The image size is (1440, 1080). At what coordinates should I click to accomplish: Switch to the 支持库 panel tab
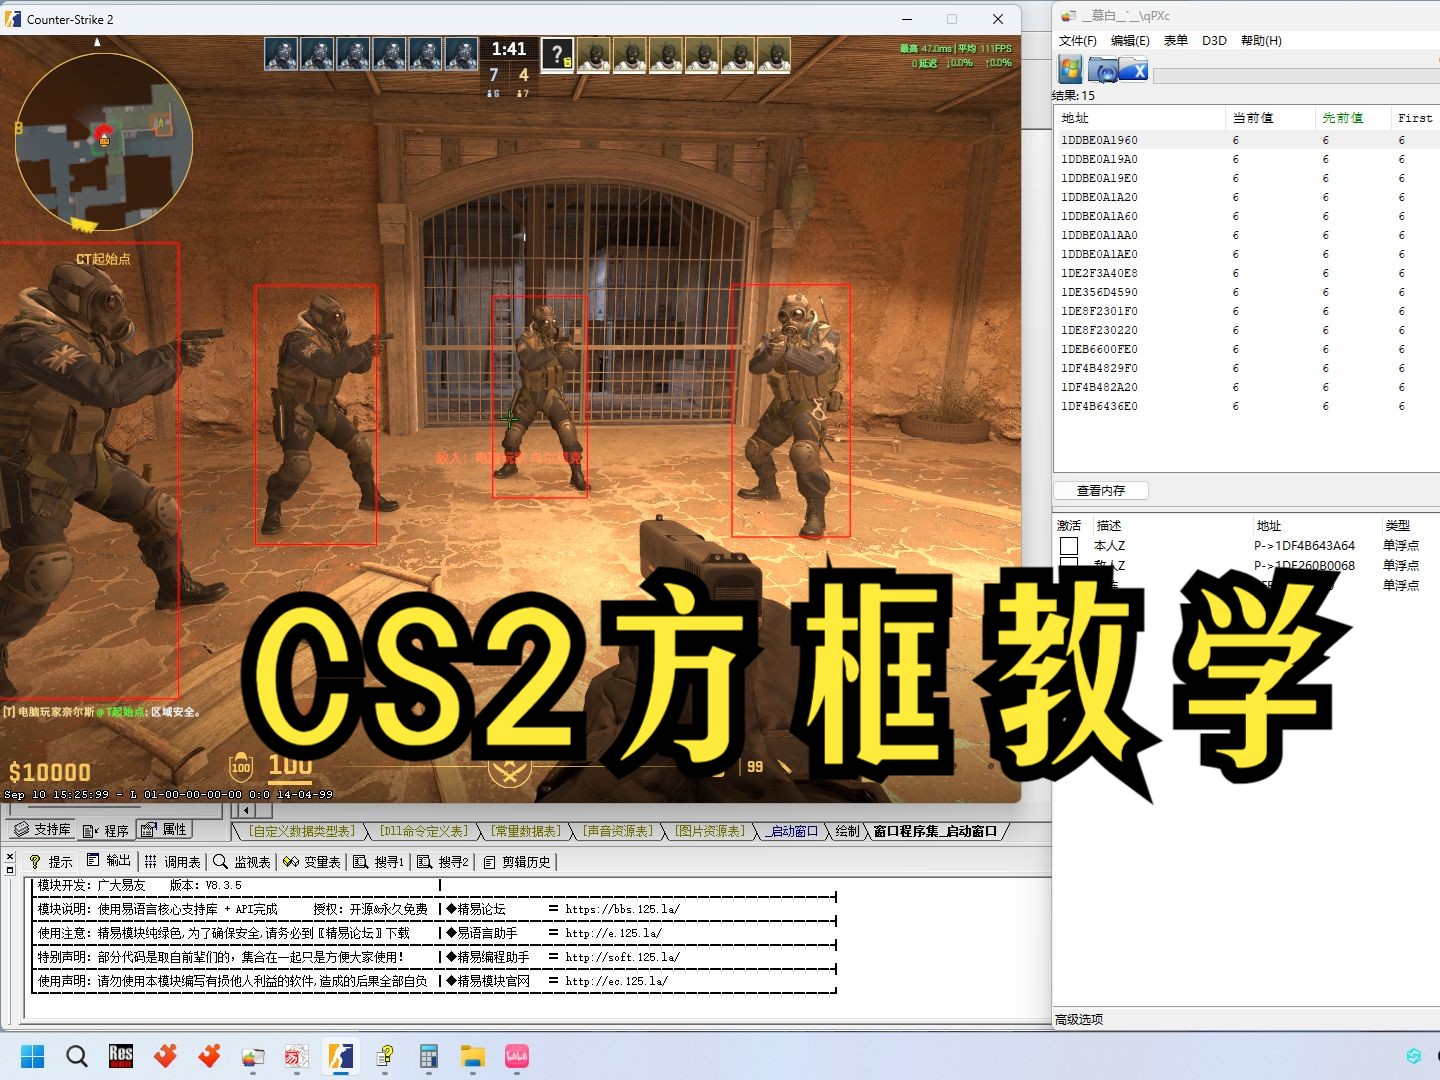click(42, 829)
